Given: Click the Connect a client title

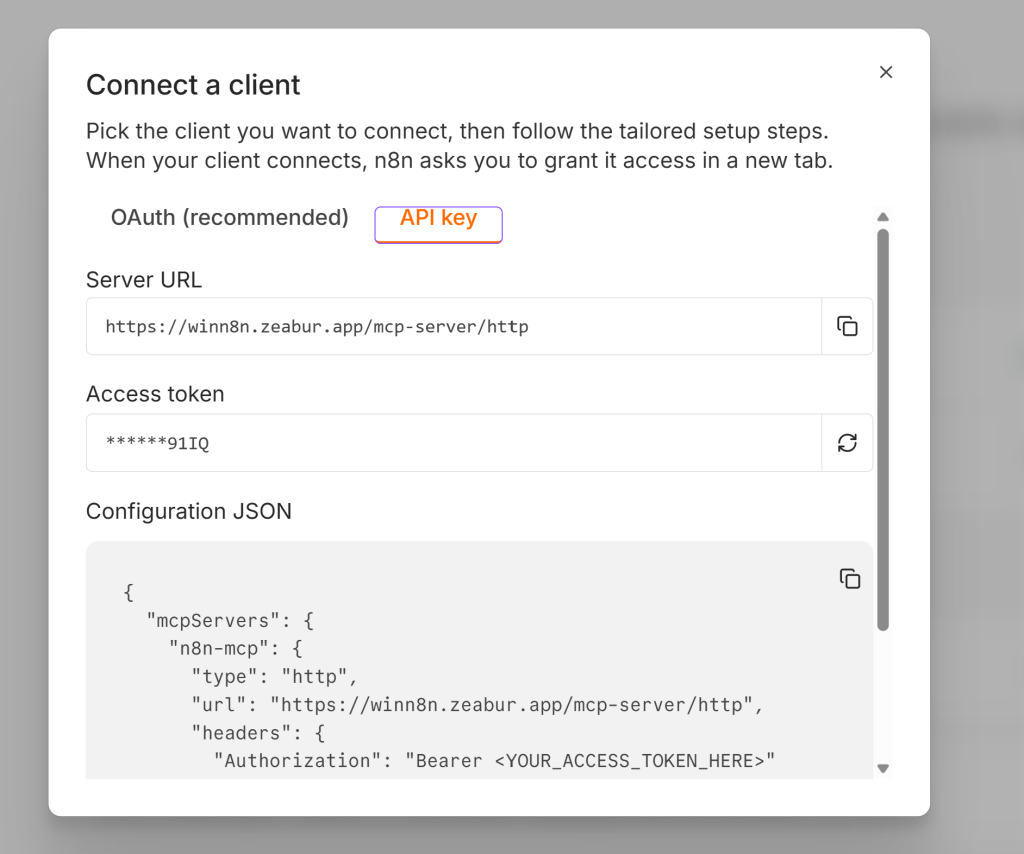Looking at the screenshot, I should [193, 85].
